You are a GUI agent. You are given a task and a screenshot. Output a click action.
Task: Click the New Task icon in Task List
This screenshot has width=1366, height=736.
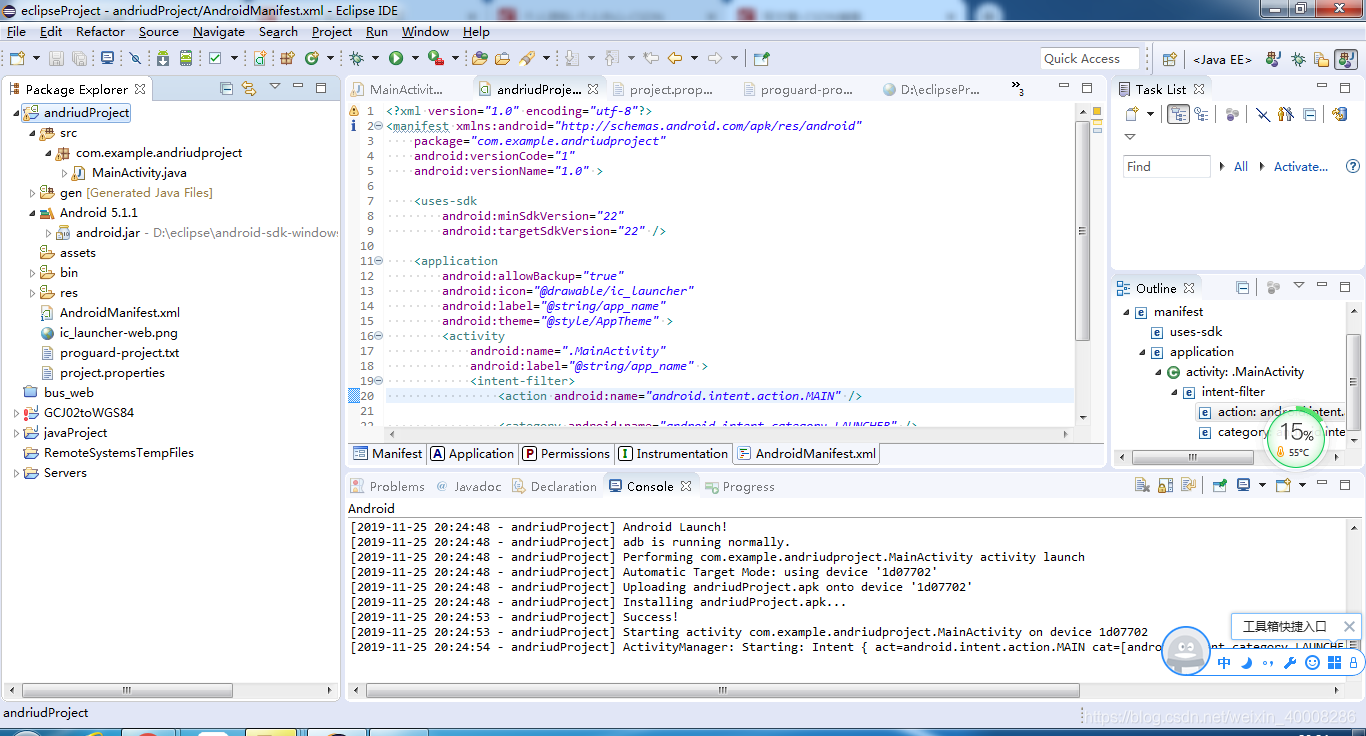[x=1132, y=114]
